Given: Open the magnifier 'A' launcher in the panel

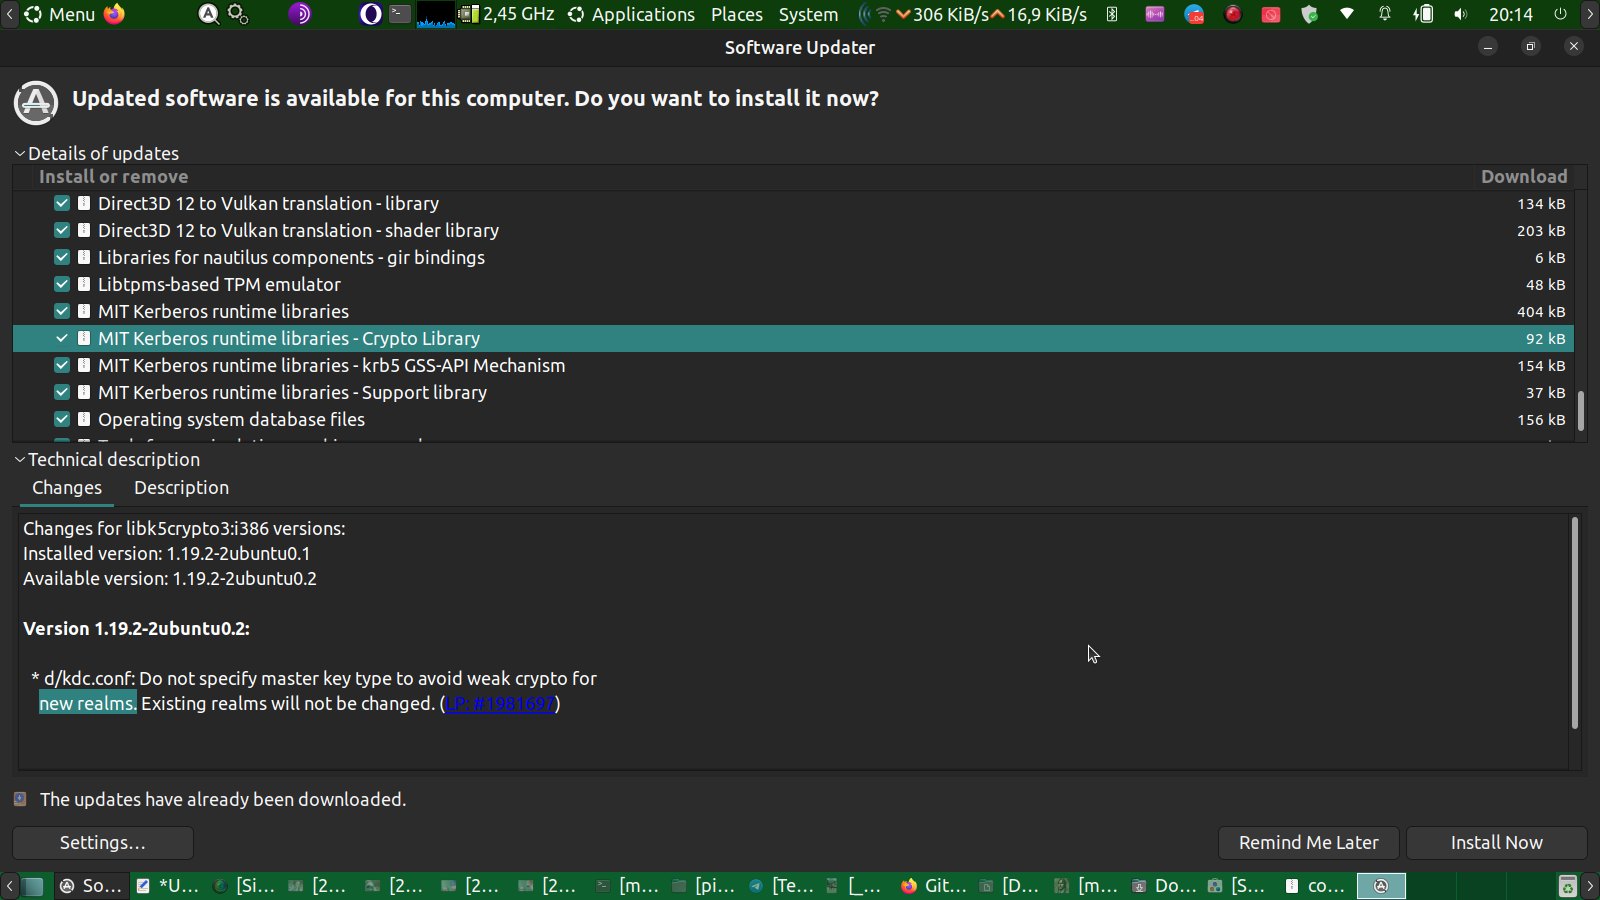Looking at the screenshot, I should pos(209,14).
